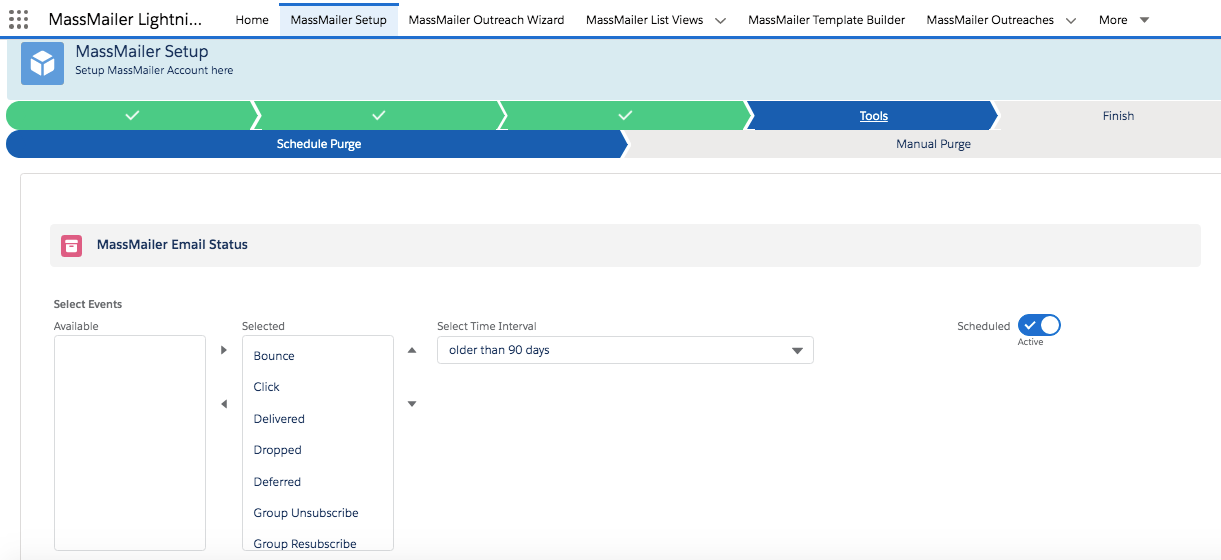
Task: Move selected event down with down arrow
Action: point(412,404)
